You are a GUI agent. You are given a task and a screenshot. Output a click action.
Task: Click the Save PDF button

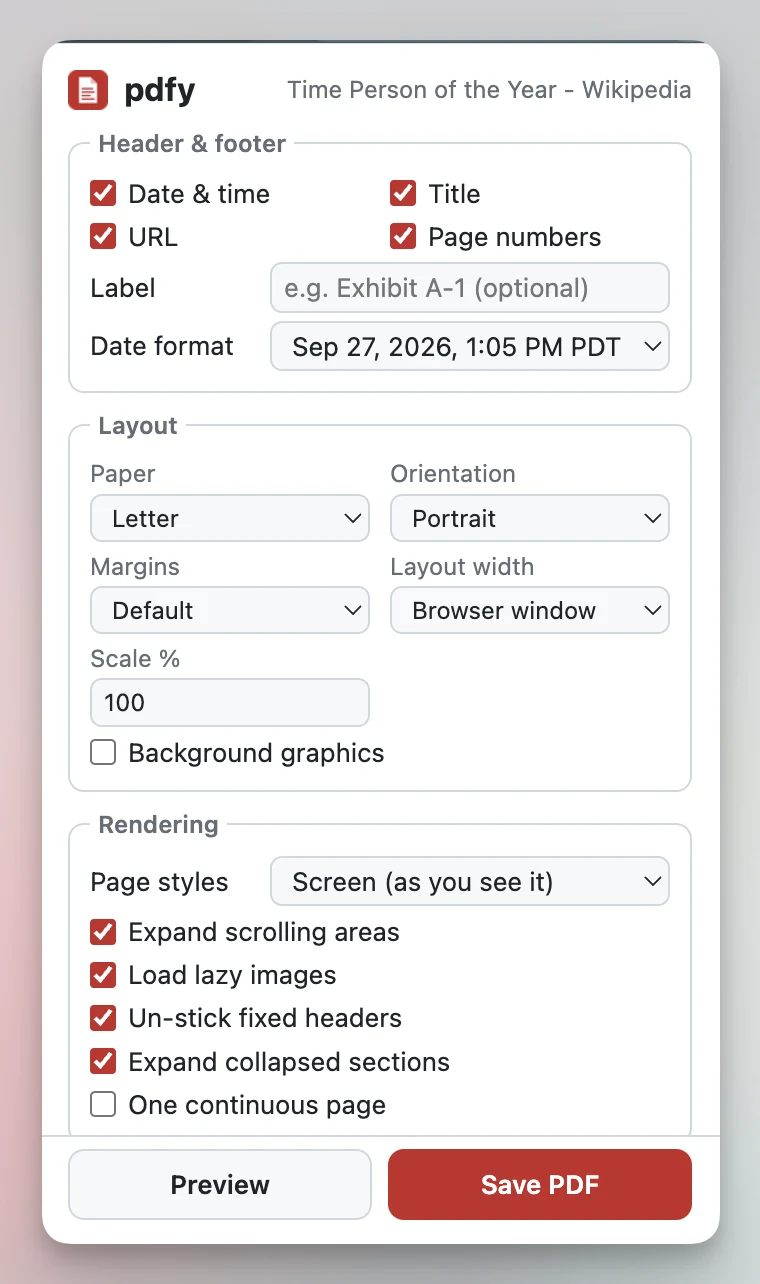click(x=540, y=1184)
